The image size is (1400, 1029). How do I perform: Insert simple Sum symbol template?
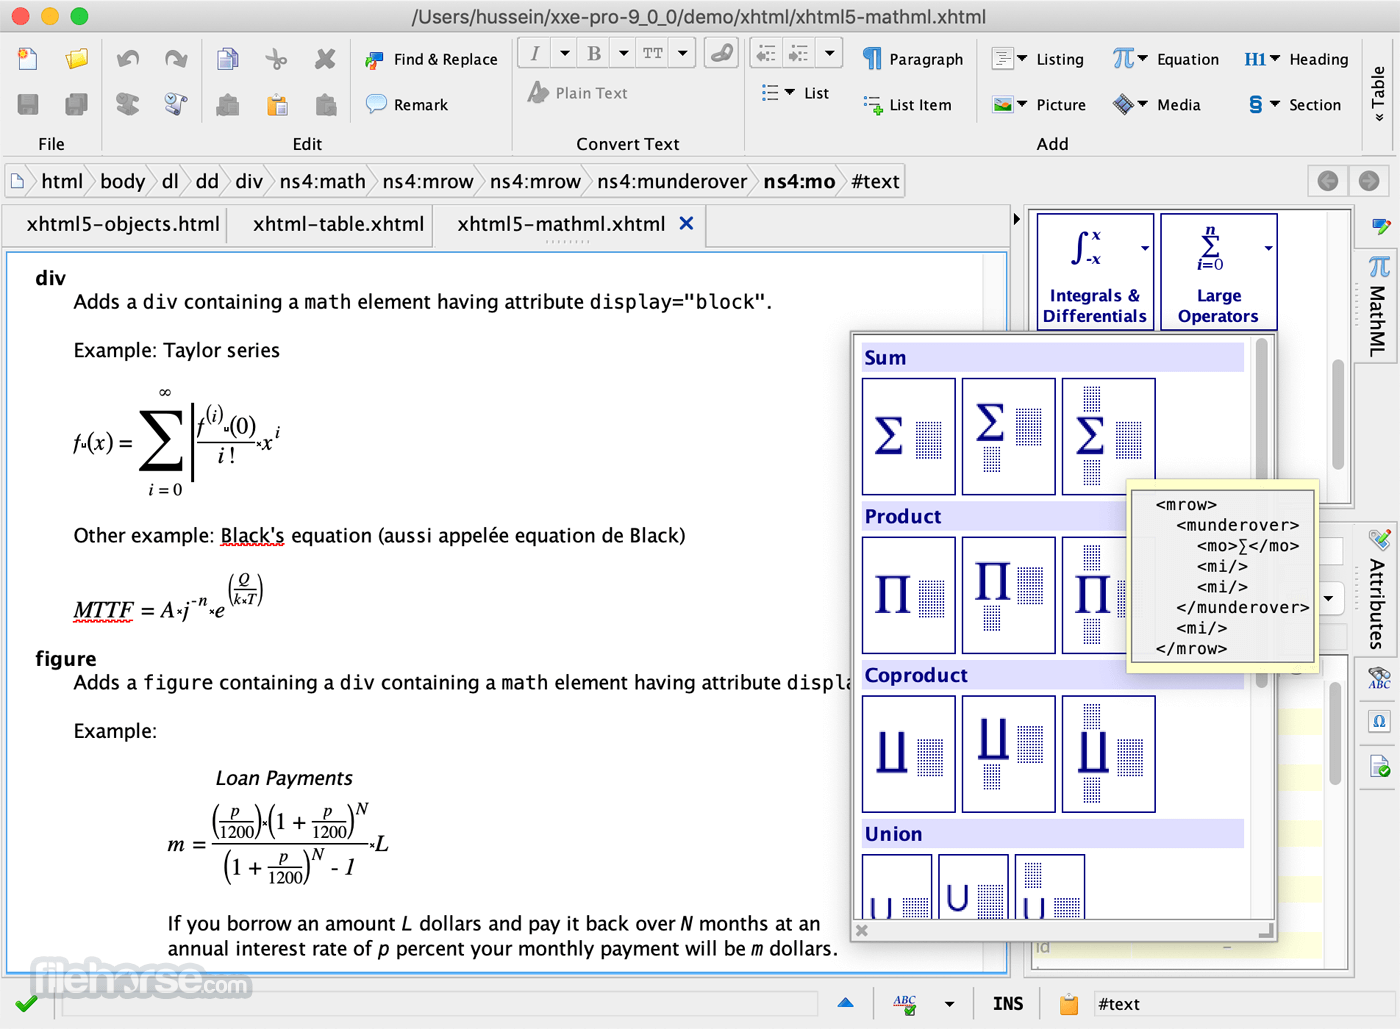click(909, 436)
